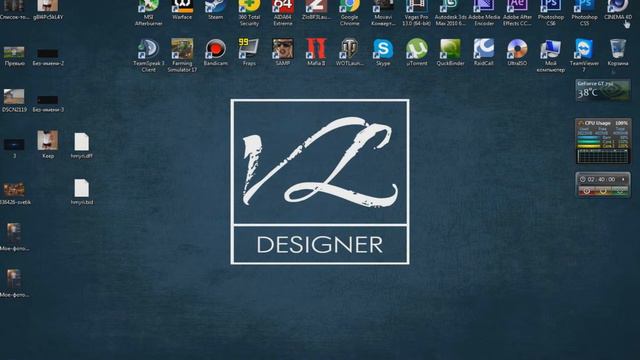Click the green button on timer gadget
The image size is (640, 360).
tap(620, 191)
